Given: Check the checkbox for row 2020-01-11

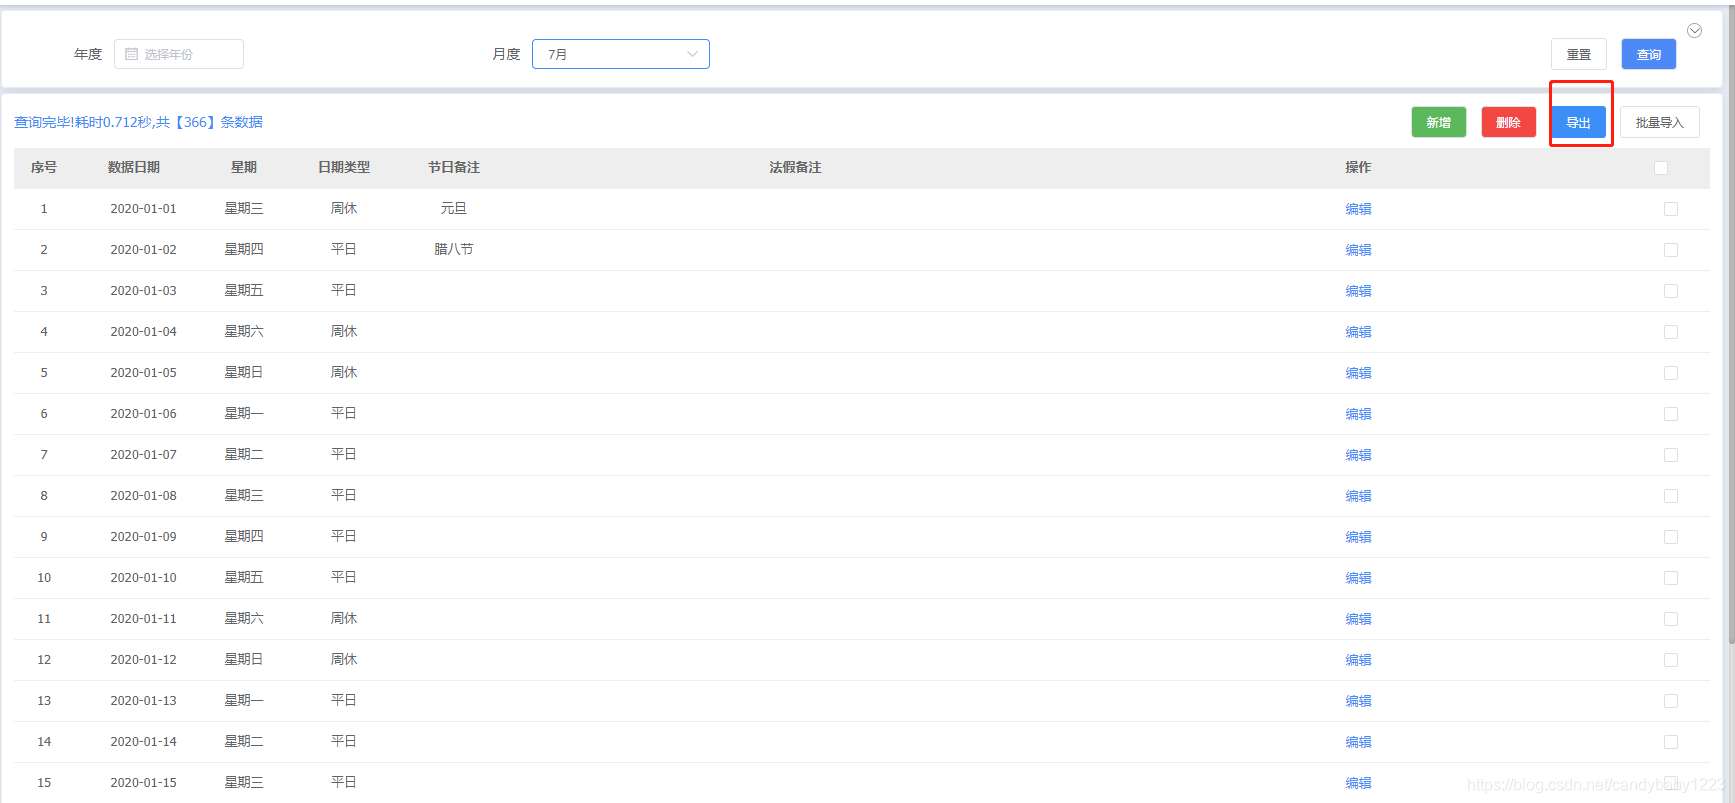Looking at the screenshot, I should (x=1670, y=619).
